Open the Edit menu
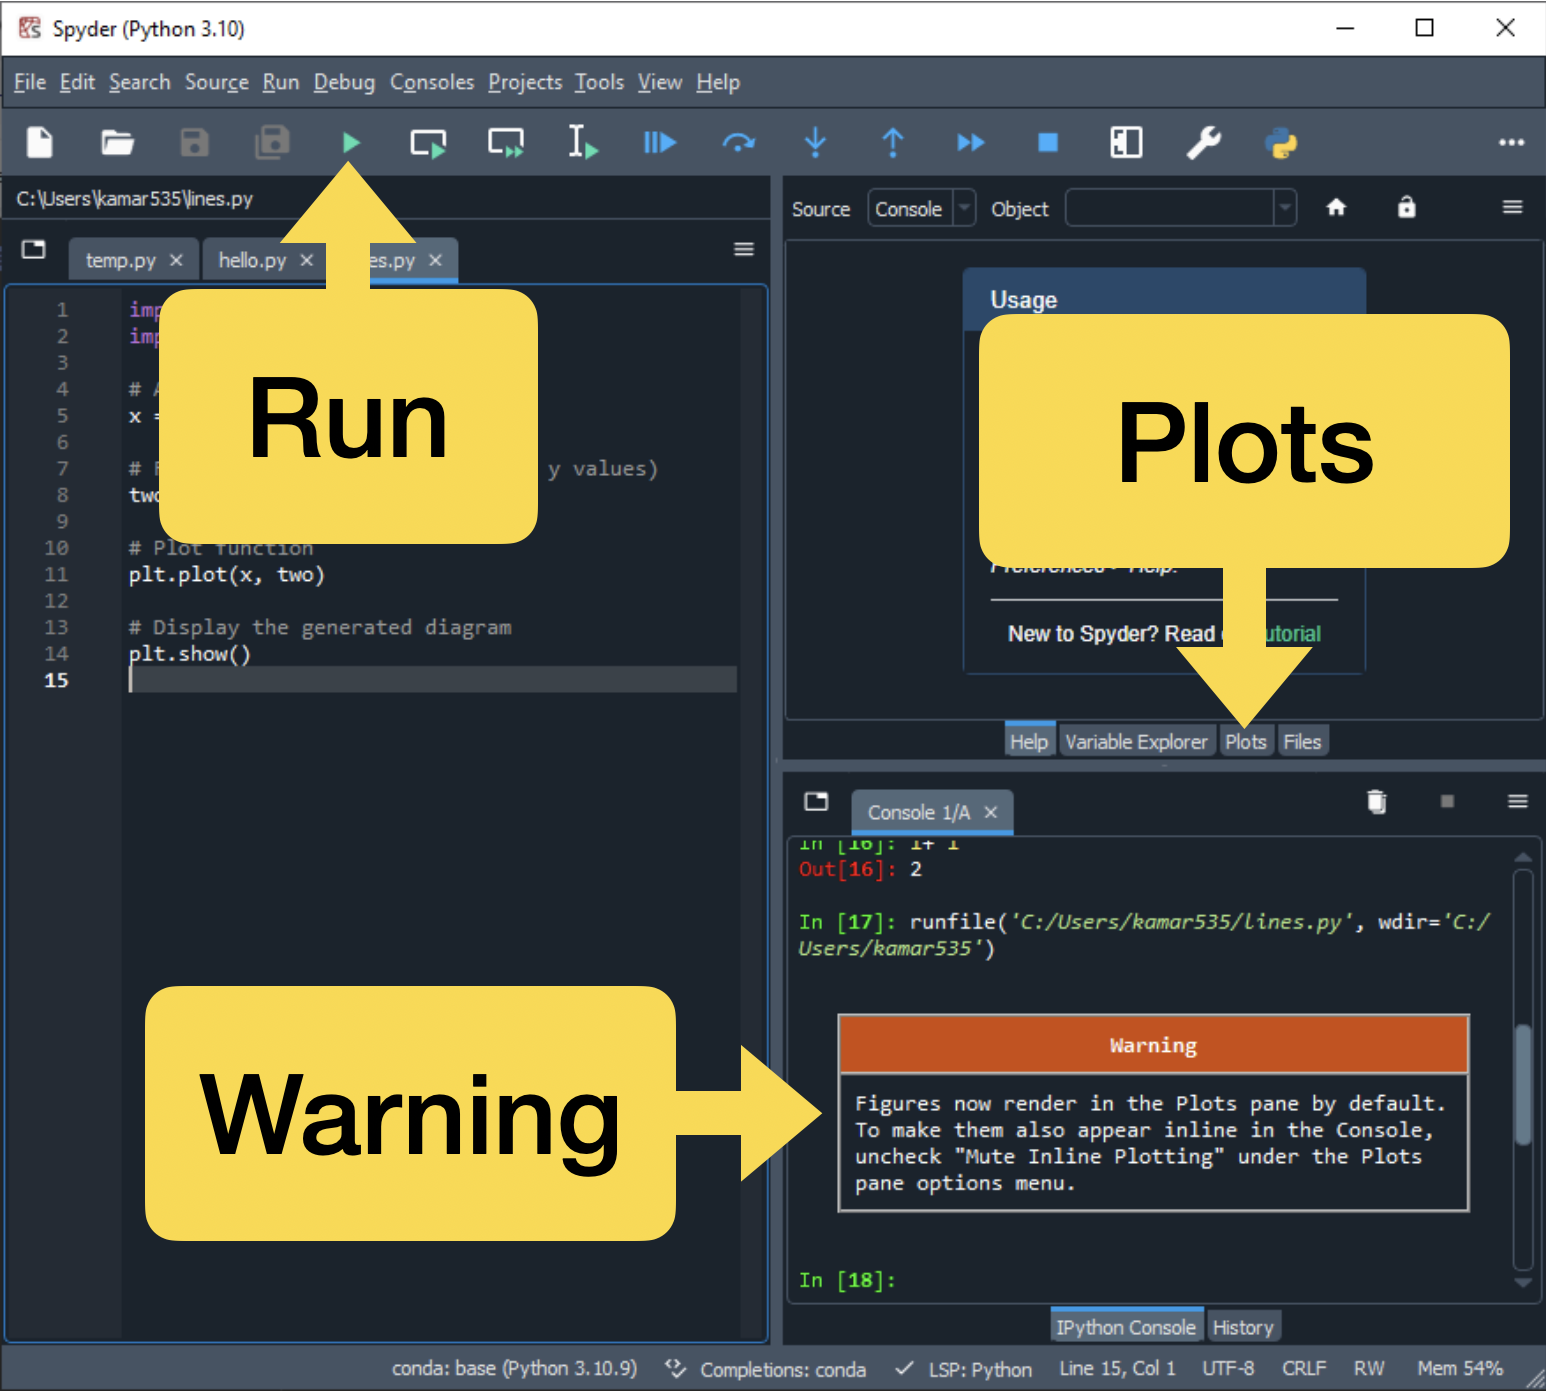Screen dimensions: 1546x1394 click(77, 83)
